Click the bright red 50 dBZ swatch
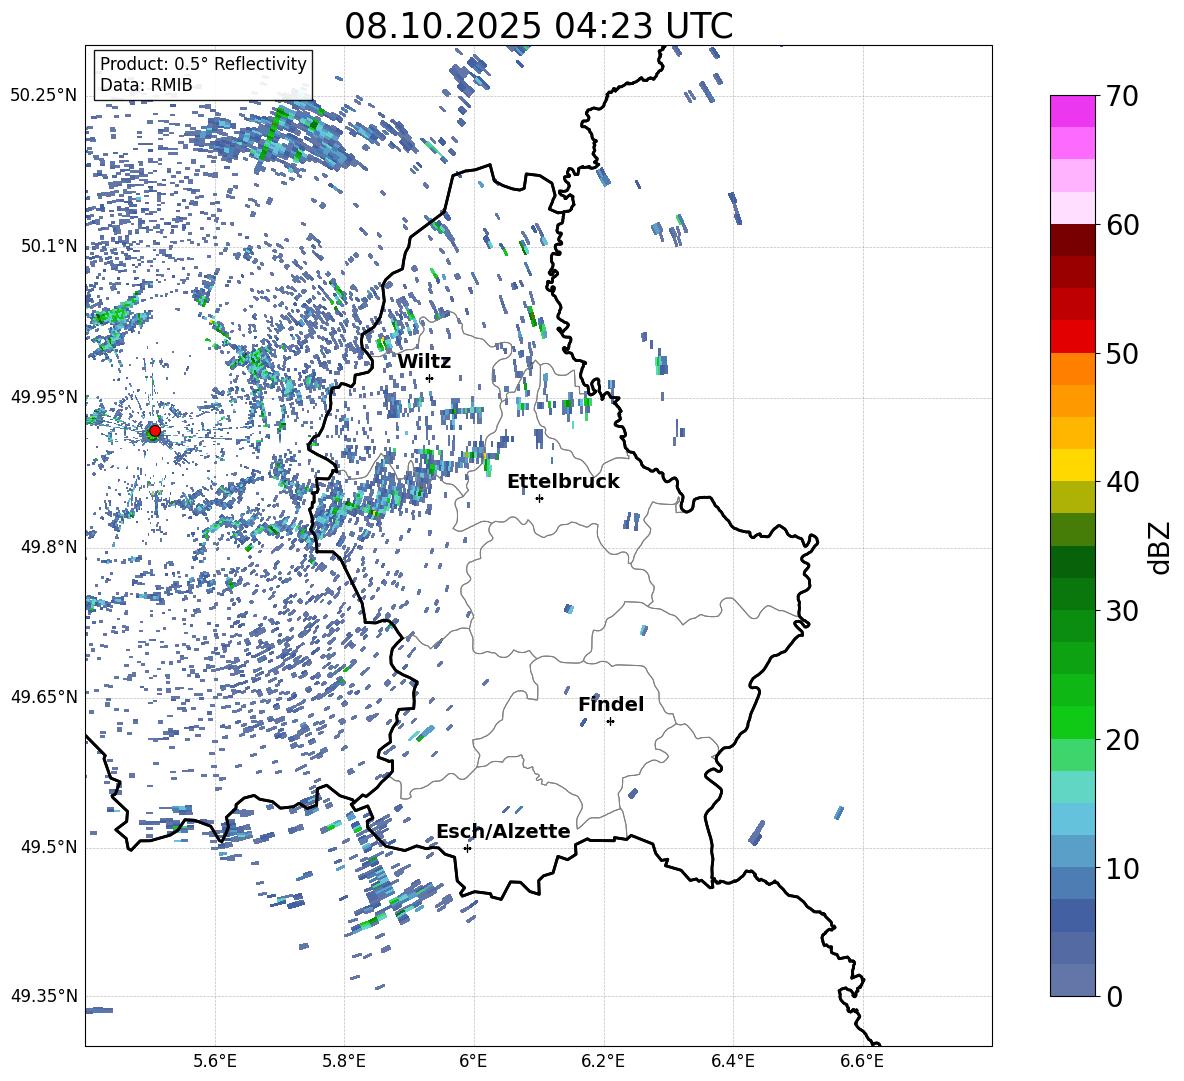 [x=1073, y=337]
